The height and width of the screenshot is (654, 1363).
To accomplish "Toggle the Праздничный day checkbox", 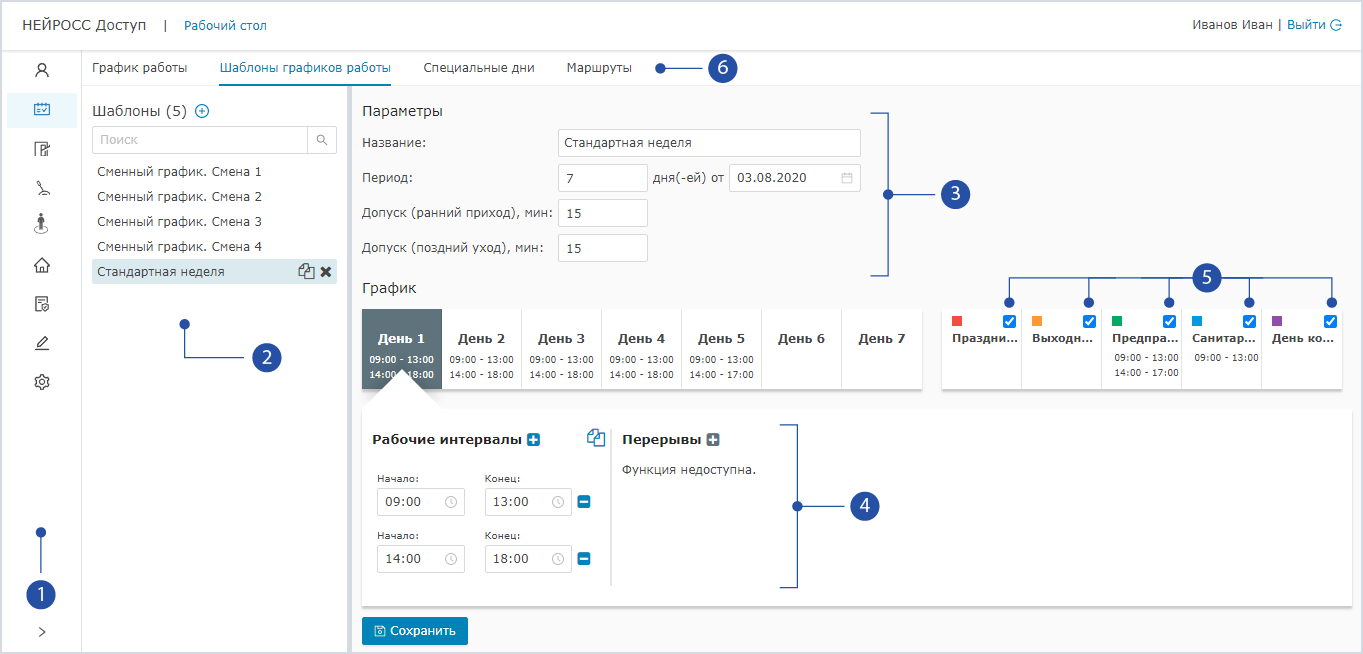I will (x=1009, y=321).
